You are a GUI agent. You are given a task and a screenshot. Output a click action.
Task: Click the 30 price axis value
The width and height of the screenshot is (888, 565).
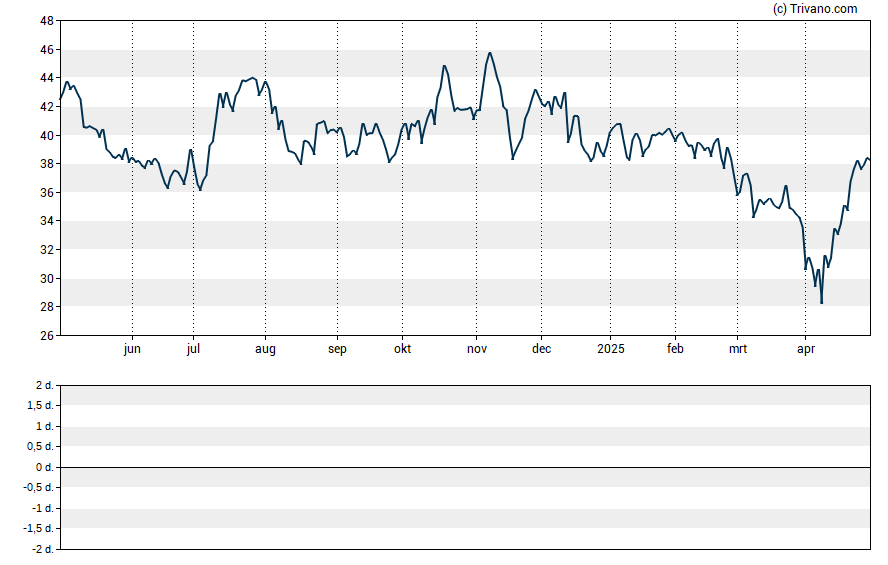point(47,279)
